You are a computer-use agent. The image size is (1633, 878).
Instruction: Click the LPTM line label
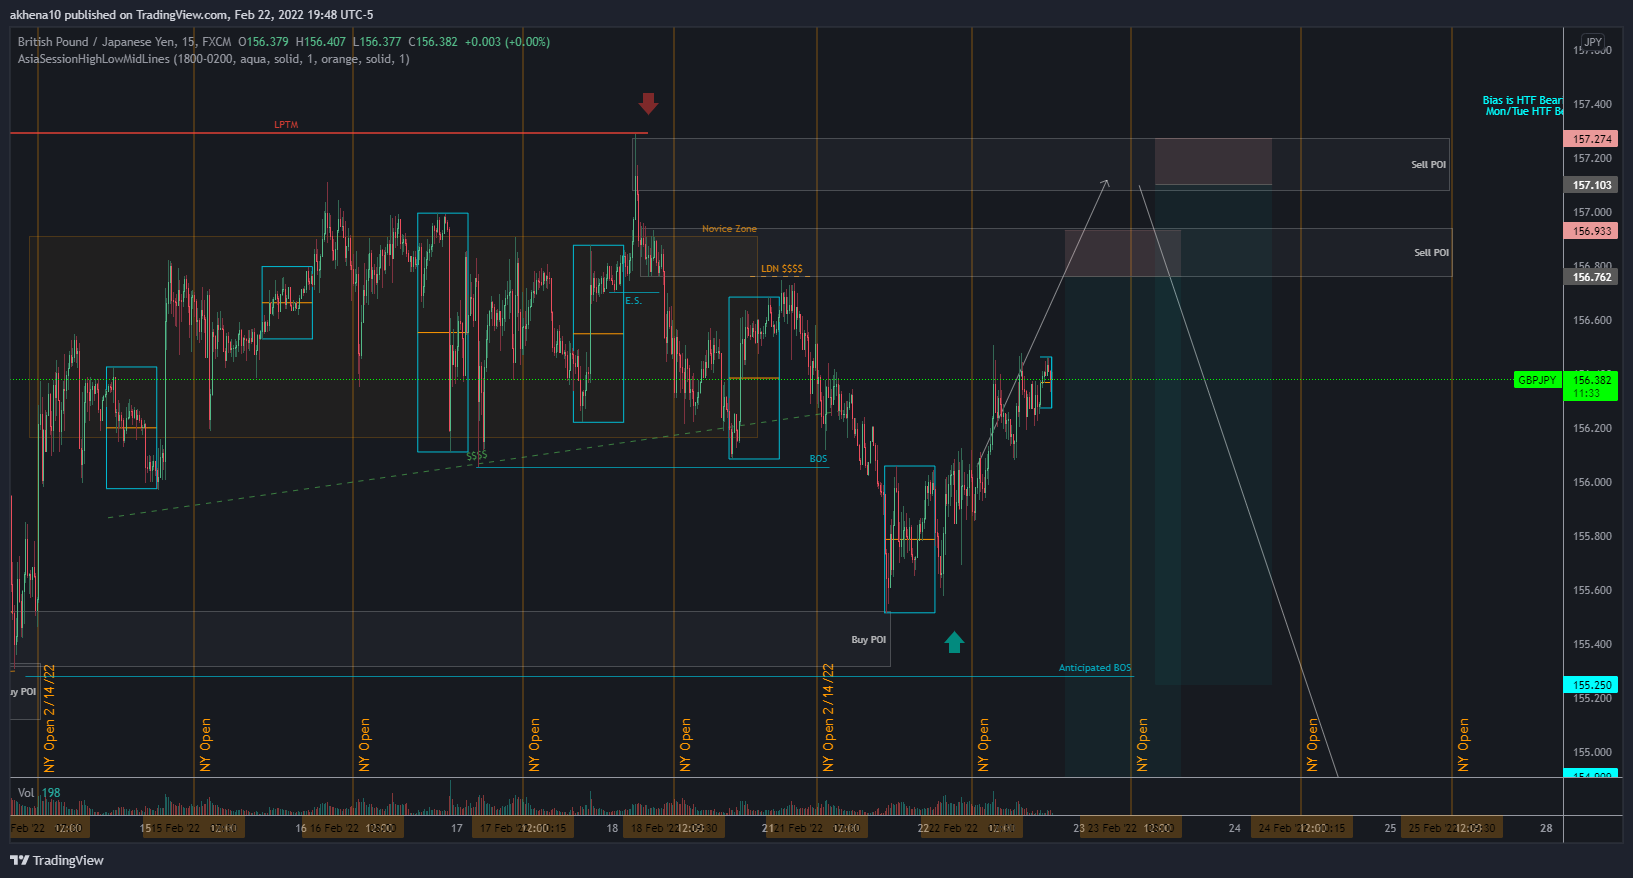(286, 125)
